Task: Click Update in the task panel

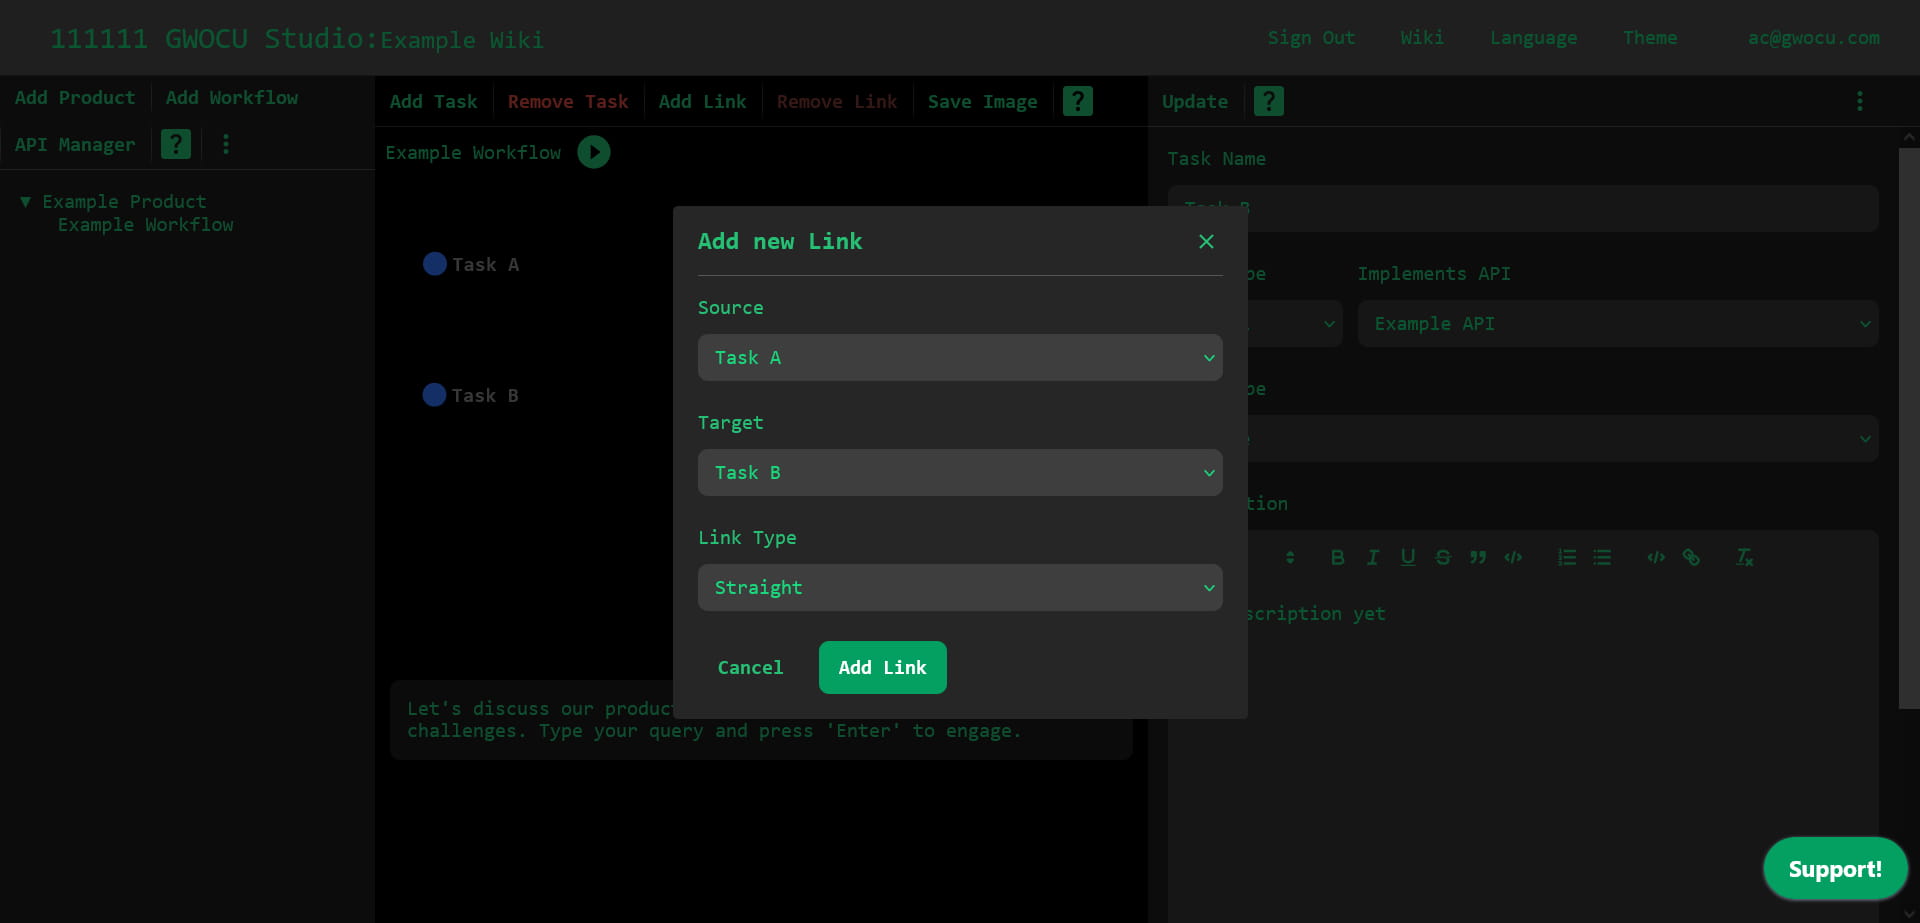Action: (1195, 102)
